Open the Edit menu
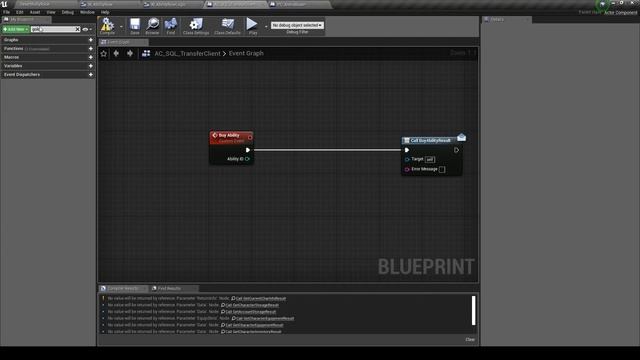 pos(20,12)
